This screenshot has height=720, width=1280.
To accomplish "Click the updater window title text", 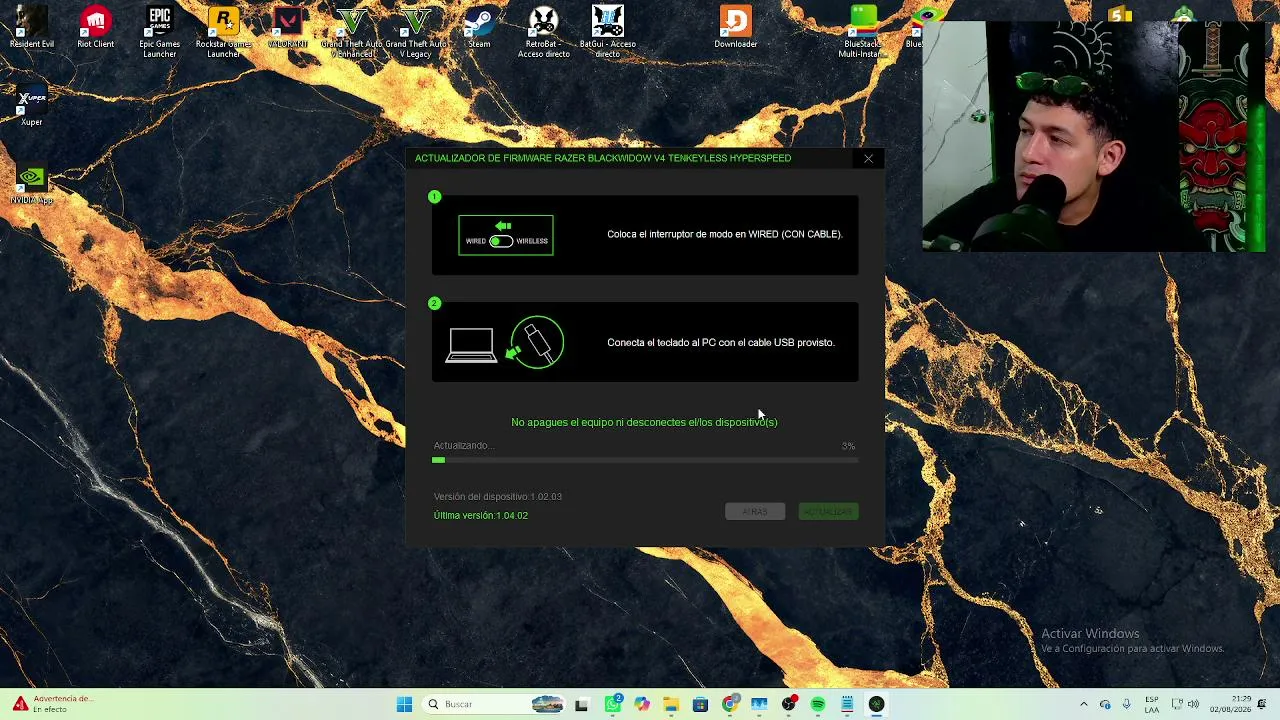I will (603, 158).
